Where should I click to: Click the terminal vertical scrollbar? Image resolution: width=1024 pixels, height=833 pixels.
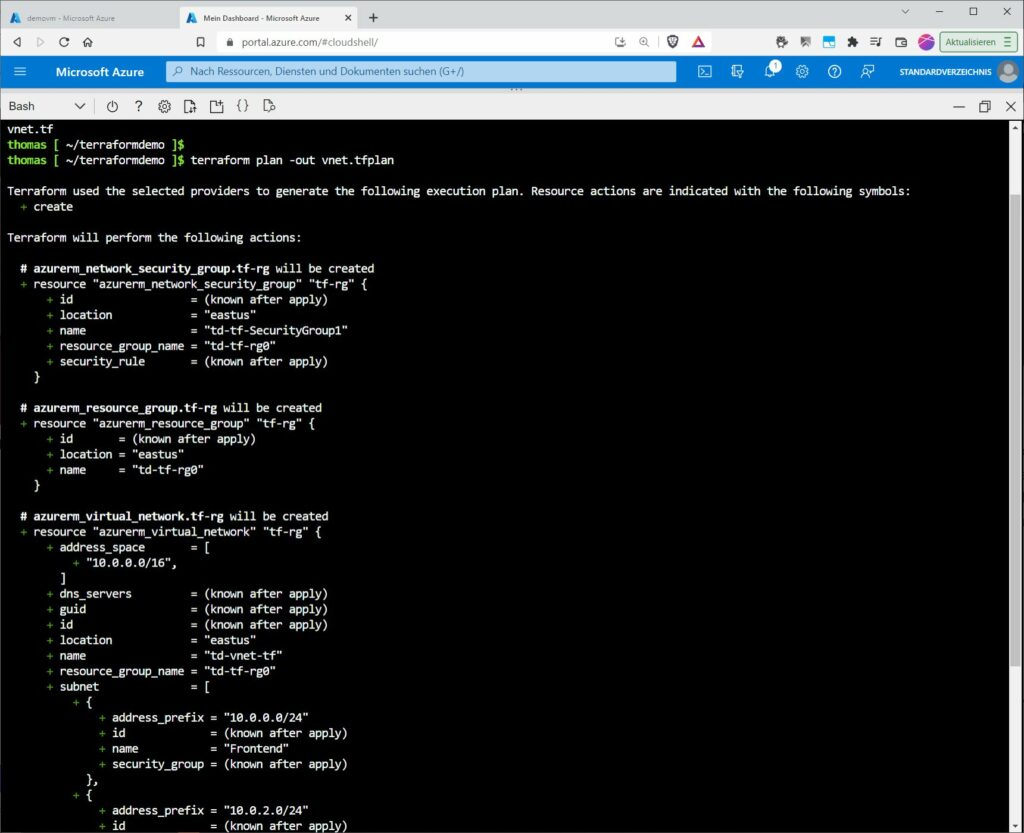click(x=1015, y=431)
